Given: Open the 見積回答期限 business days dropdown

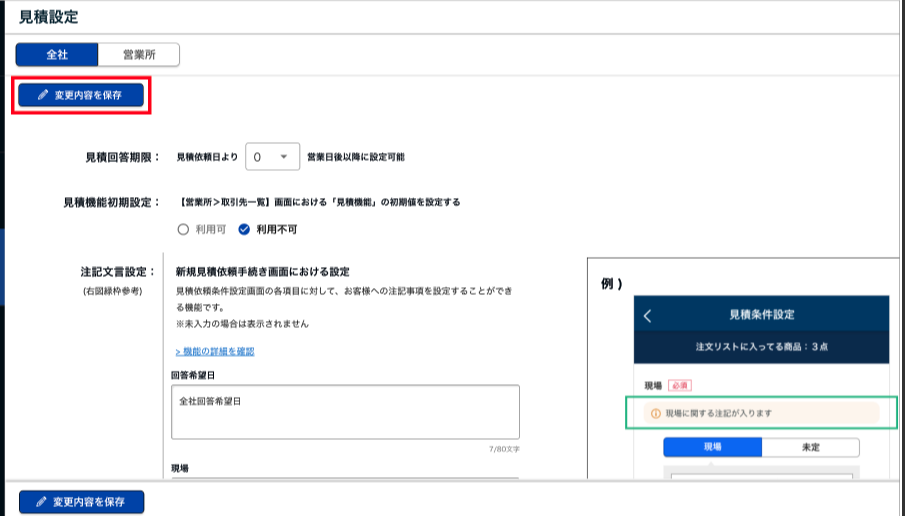Looking at the screenshot, I should tap(272, 157).
